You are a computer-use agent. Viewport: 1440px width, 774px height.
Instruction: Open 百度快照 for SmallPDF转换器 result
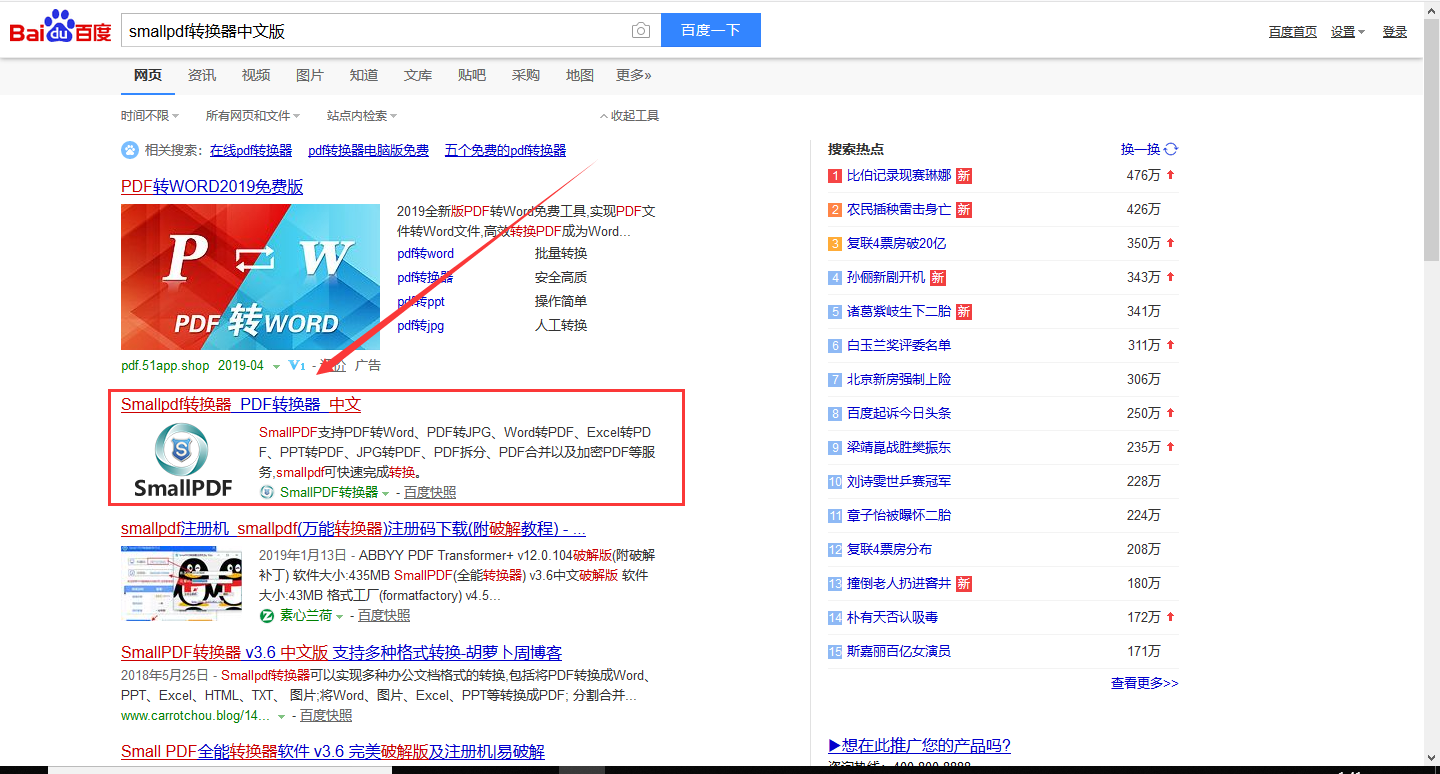pos(430,492)
